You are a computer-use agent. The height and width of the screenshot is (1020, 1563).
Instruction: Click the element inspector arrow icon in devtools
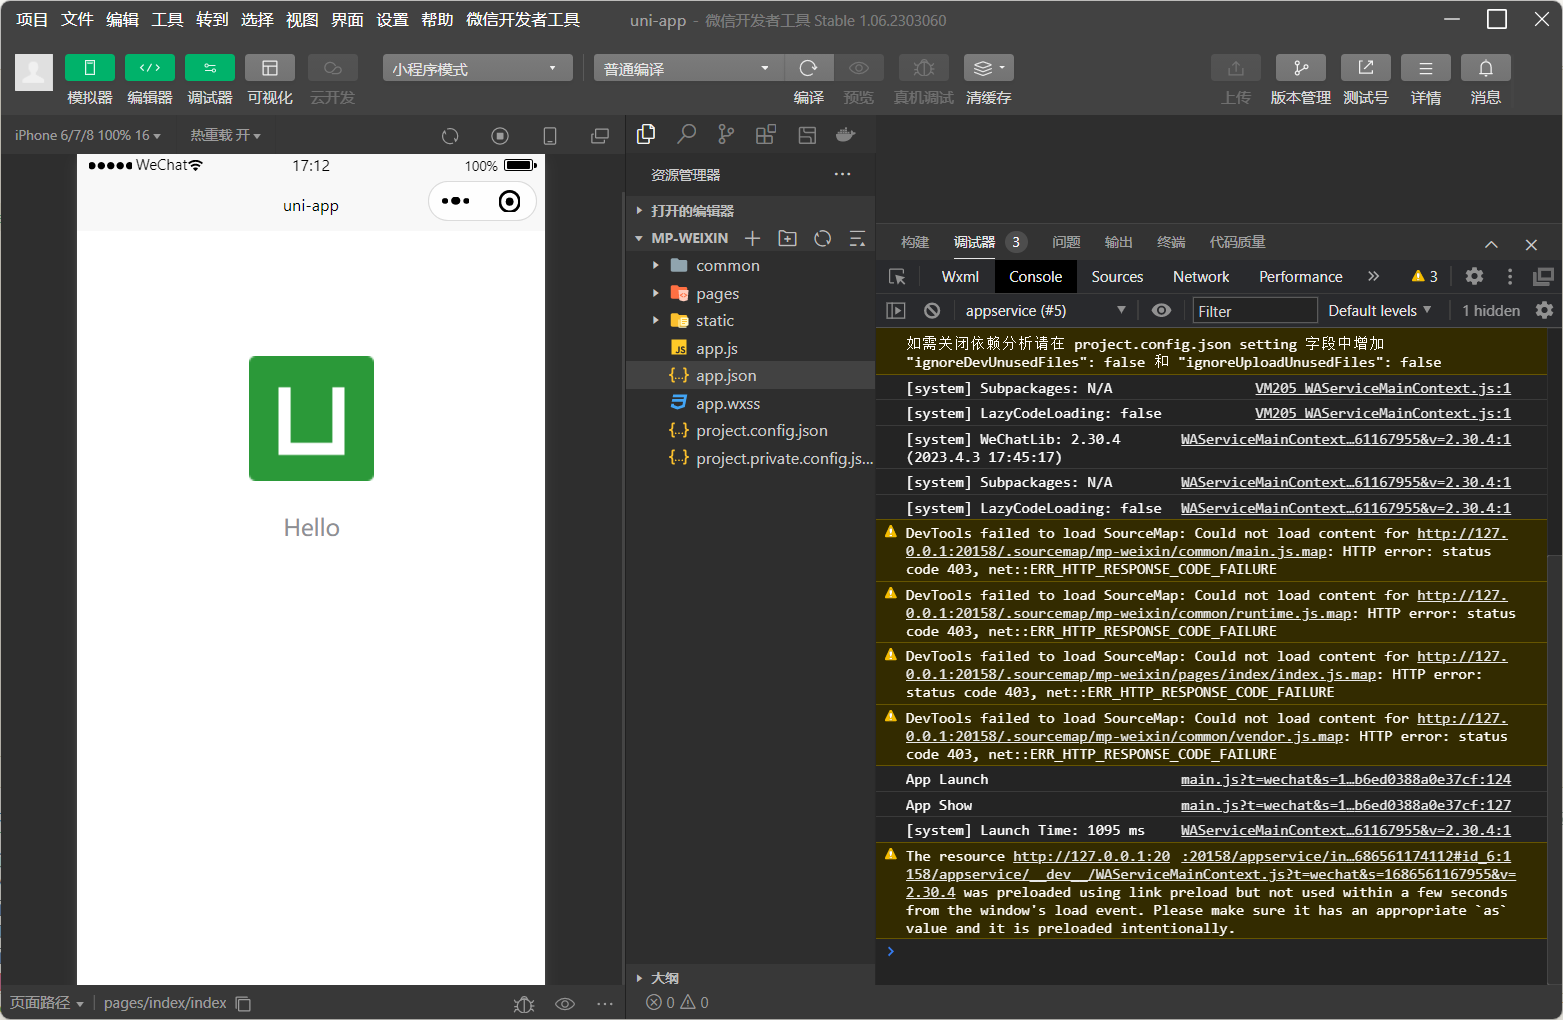897,277
